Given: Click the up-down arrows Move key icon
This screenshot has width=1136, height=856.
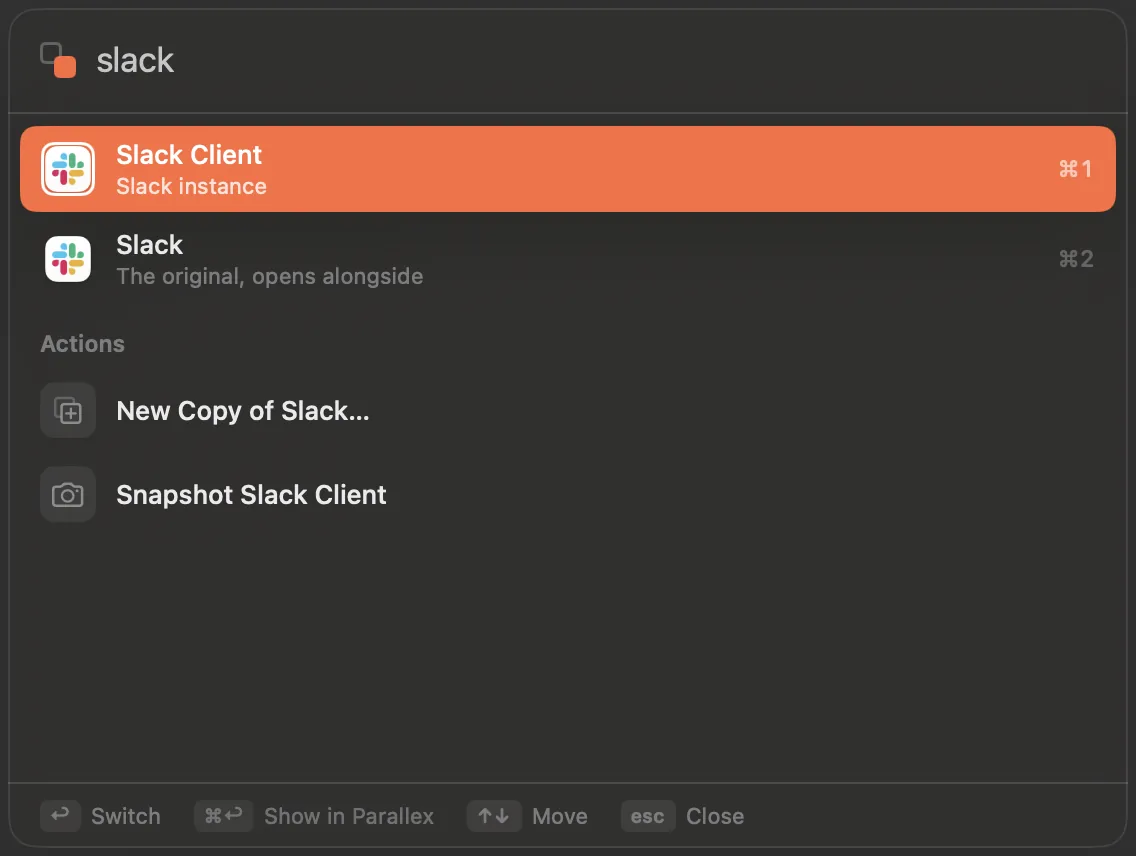Looking at the screenshot, I should 494,816.
